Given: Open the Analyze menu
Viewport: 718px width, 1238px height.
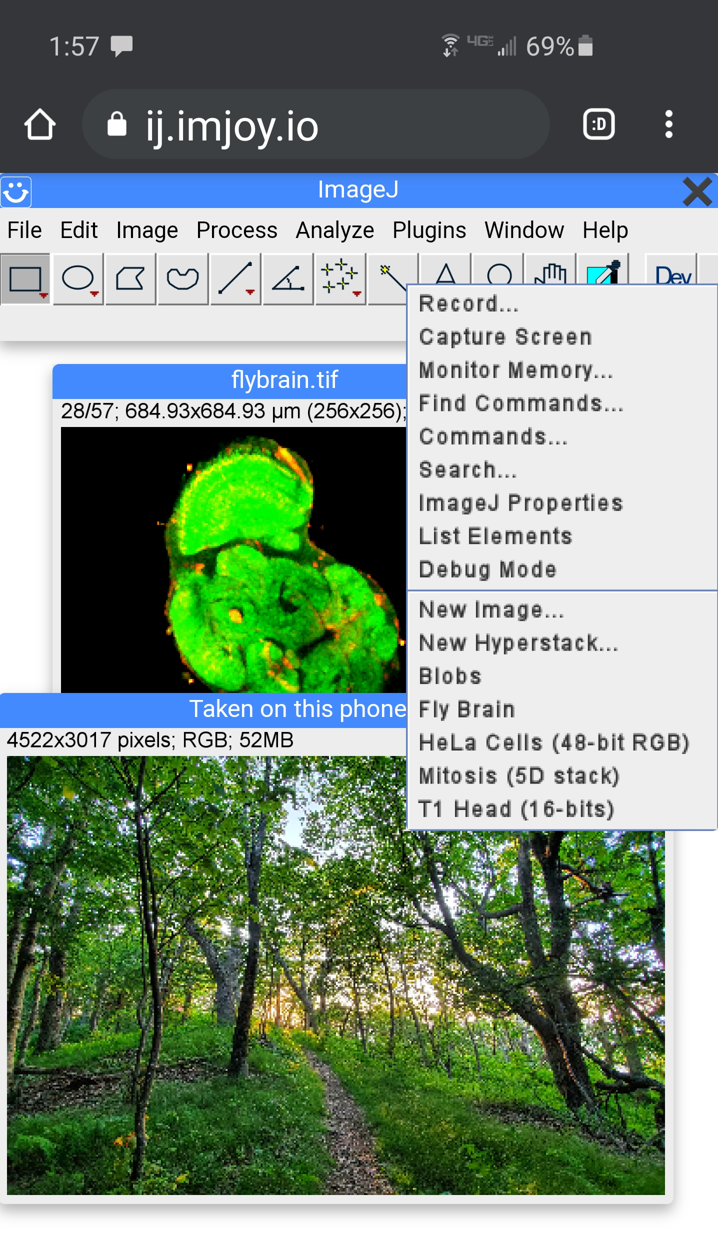Looking at the screenshot, I should pos(334,230).
